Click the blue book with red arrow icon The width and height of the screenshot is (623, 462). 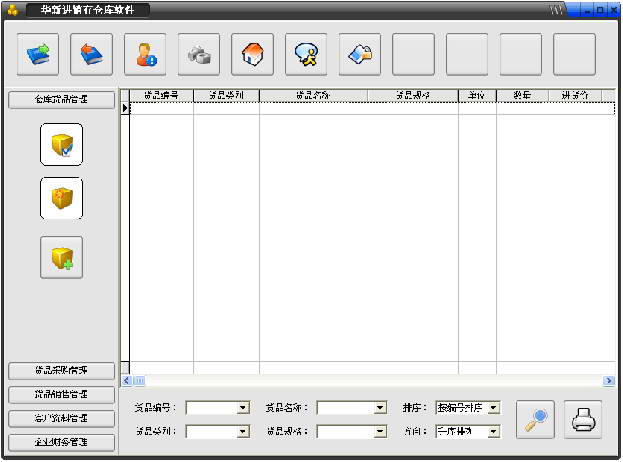tap(91, 54)
